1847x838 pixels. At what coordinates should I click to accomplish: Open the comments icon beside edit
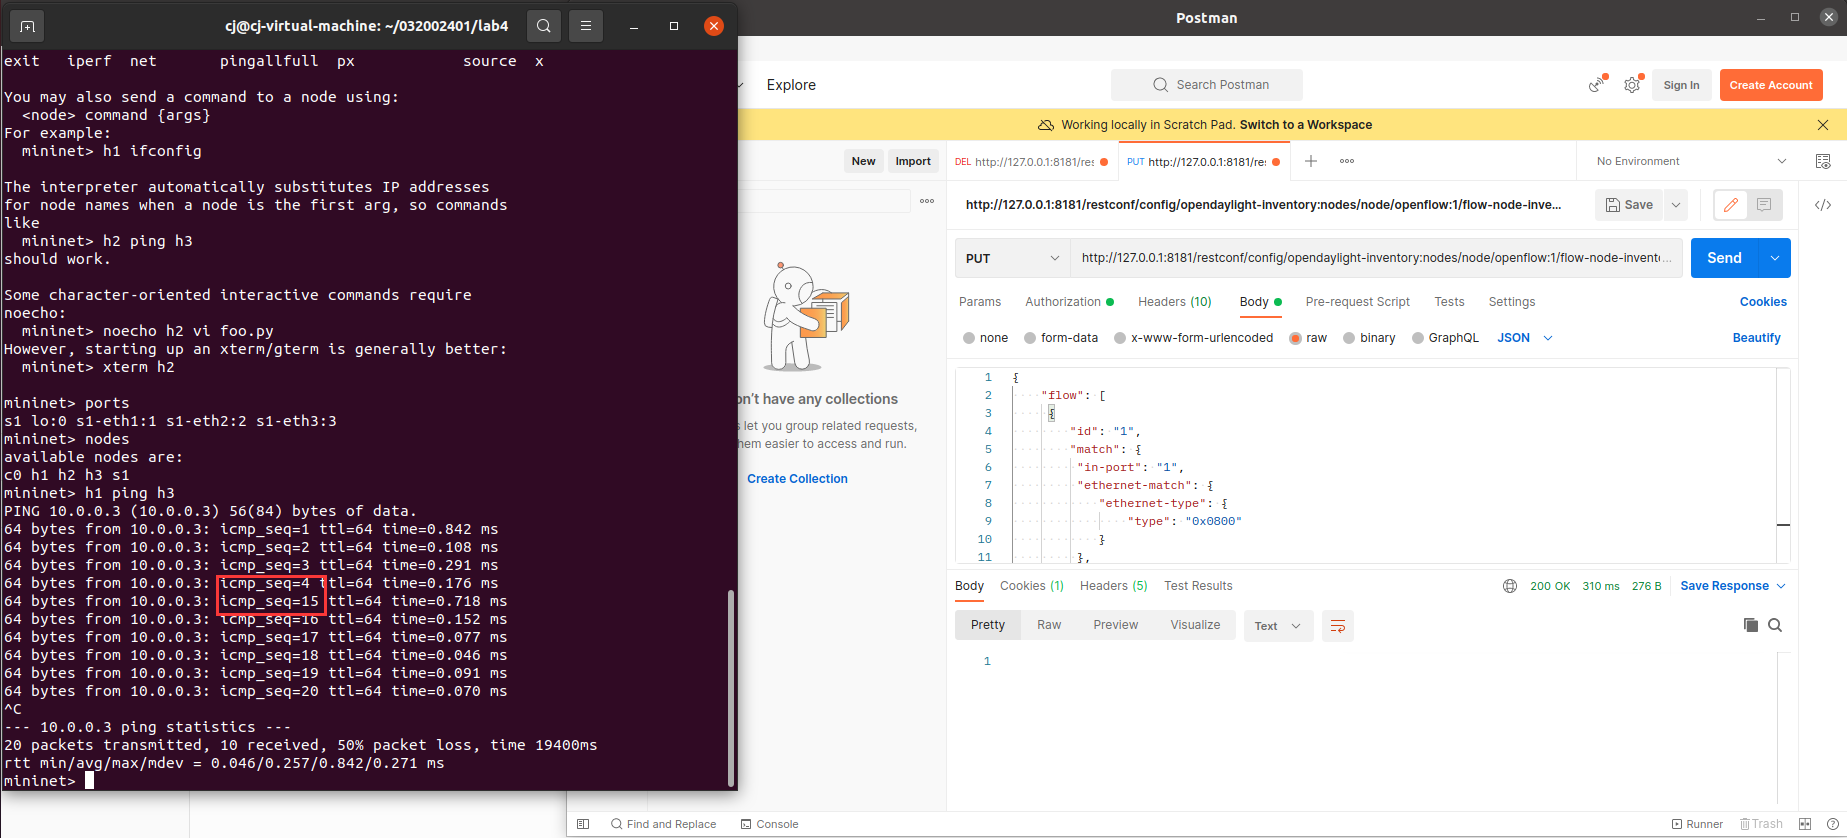[x=1764, y=205]
